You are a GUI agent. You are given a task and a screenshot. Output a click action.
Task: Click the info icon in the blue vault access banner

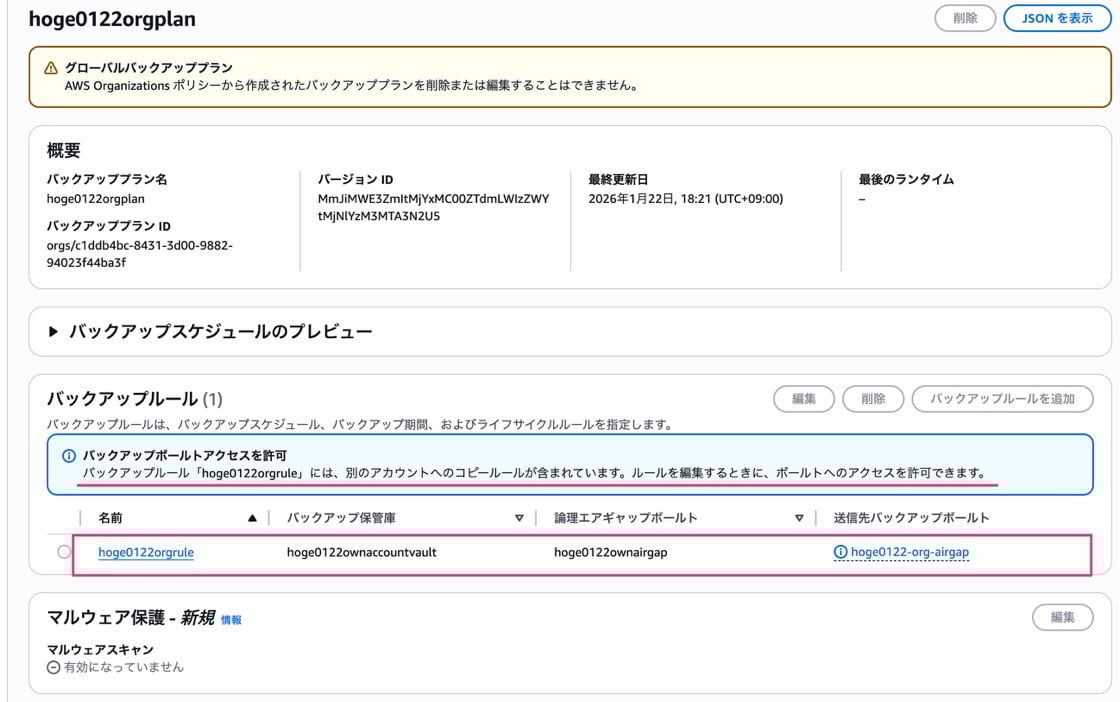(69, 456)
